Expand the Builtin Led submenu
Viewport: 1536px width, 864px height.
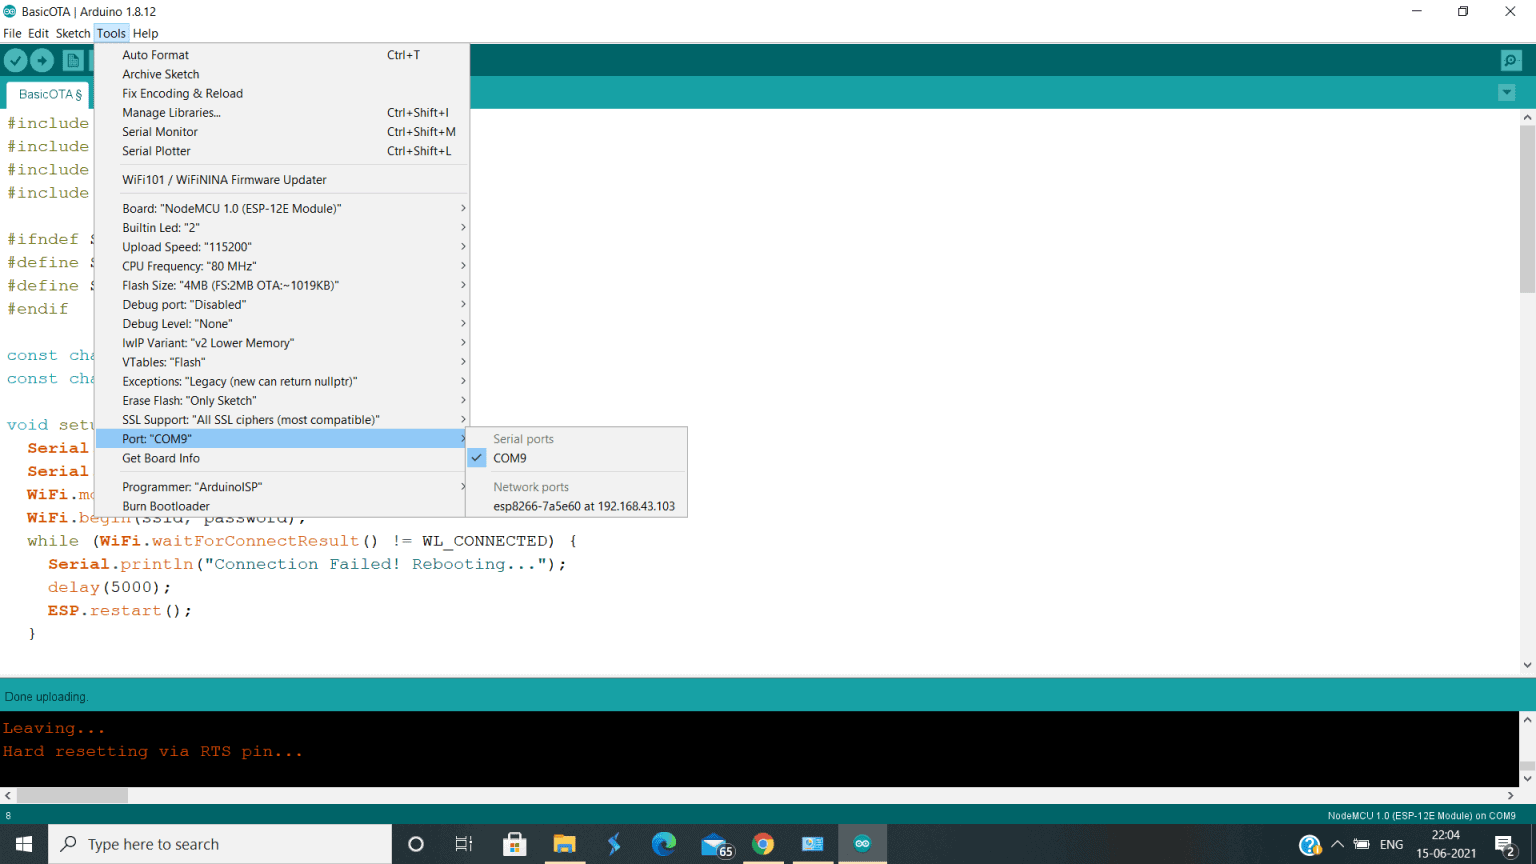click(x=281, y=227)
